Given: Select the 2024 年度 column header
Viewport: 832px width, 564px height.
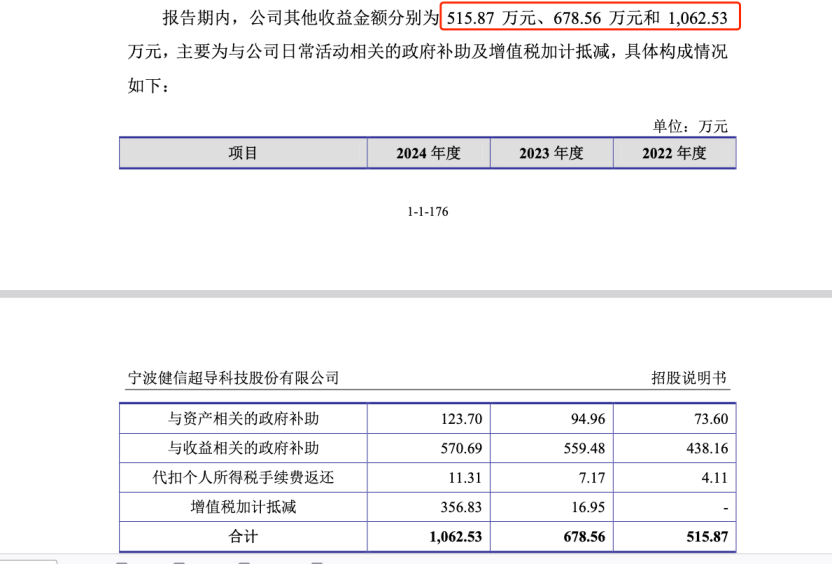Looking at the screenshot, I should click(x=427, y=153).
